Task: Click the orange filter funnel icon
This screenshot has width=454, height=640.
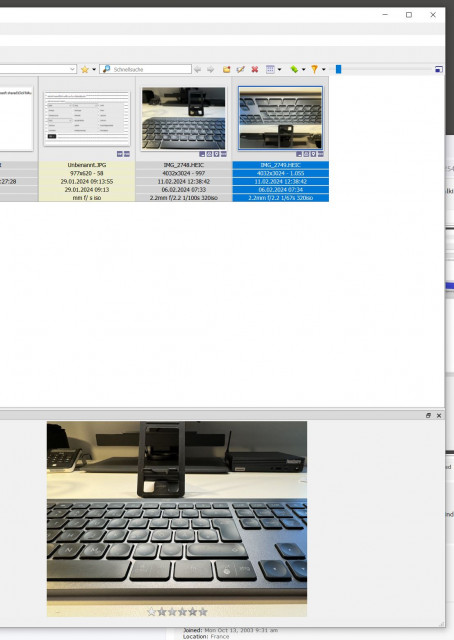Action: 314,69
